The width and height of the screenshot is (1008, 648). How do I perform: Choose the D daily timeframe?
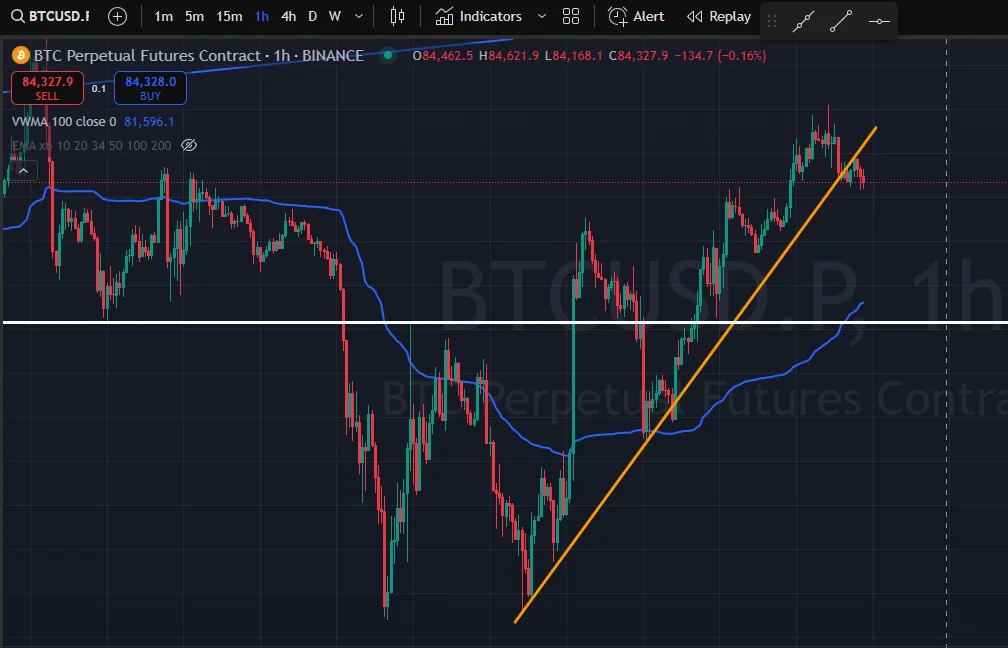coord(312,16)
